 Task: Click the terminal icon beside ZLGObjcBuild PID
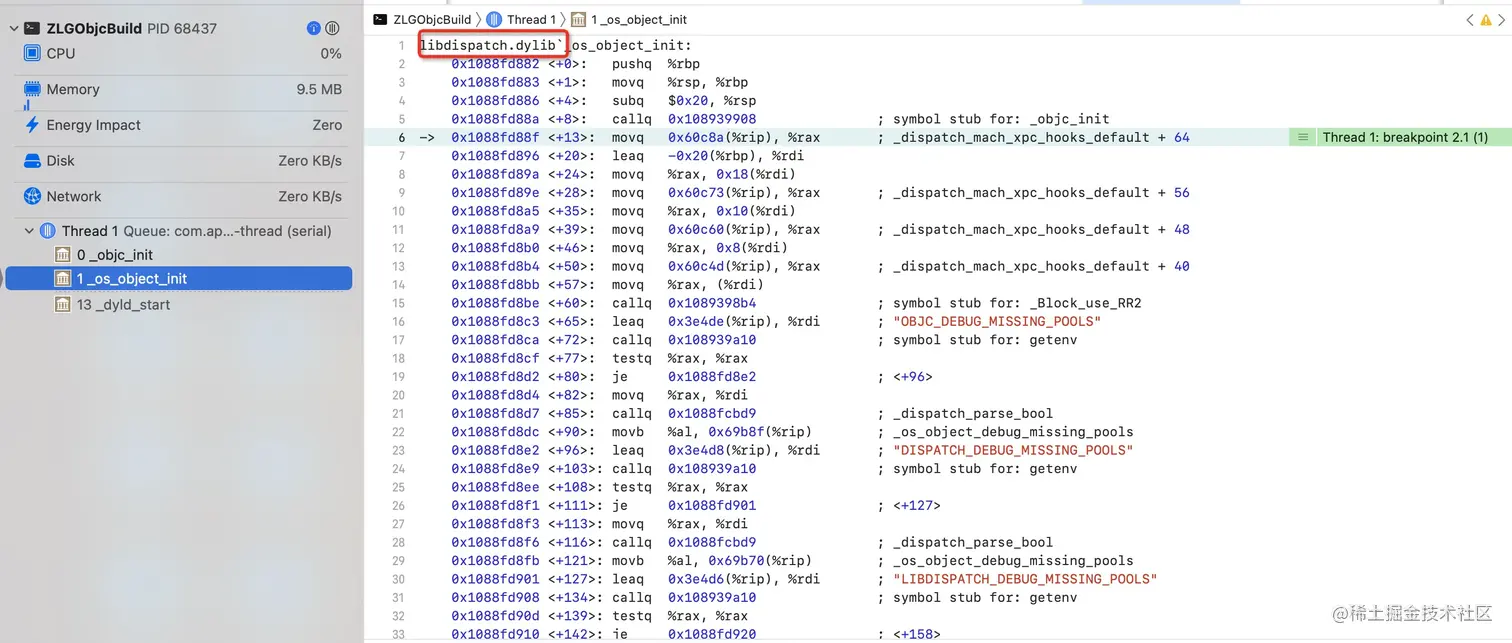coord(32,29)
